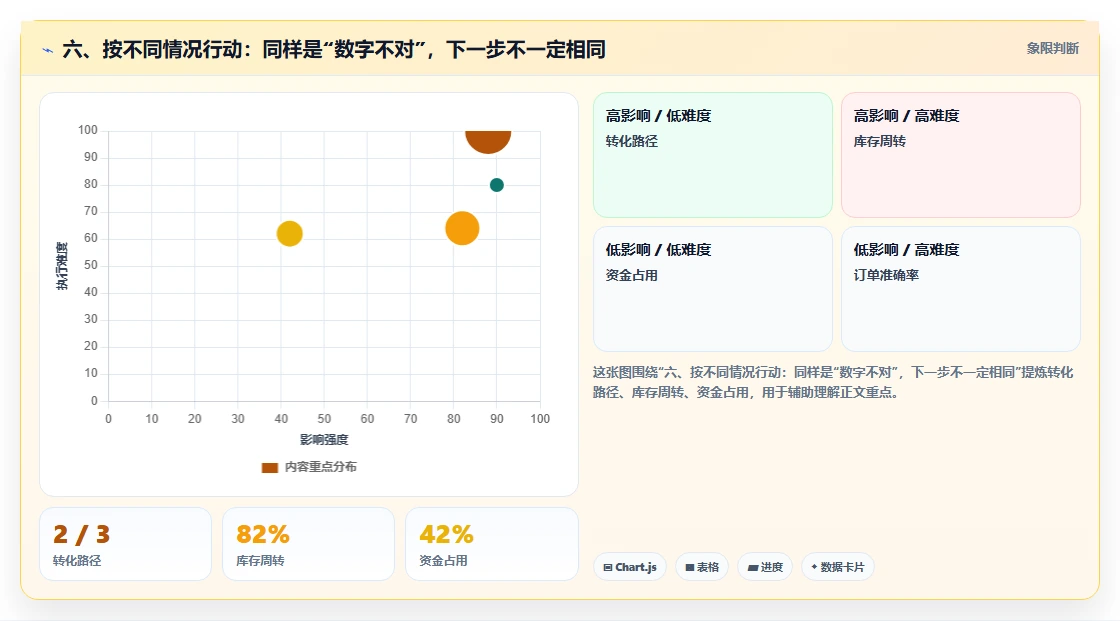Click the 2 / 3 转化路径 stat card

coord(126,544)
